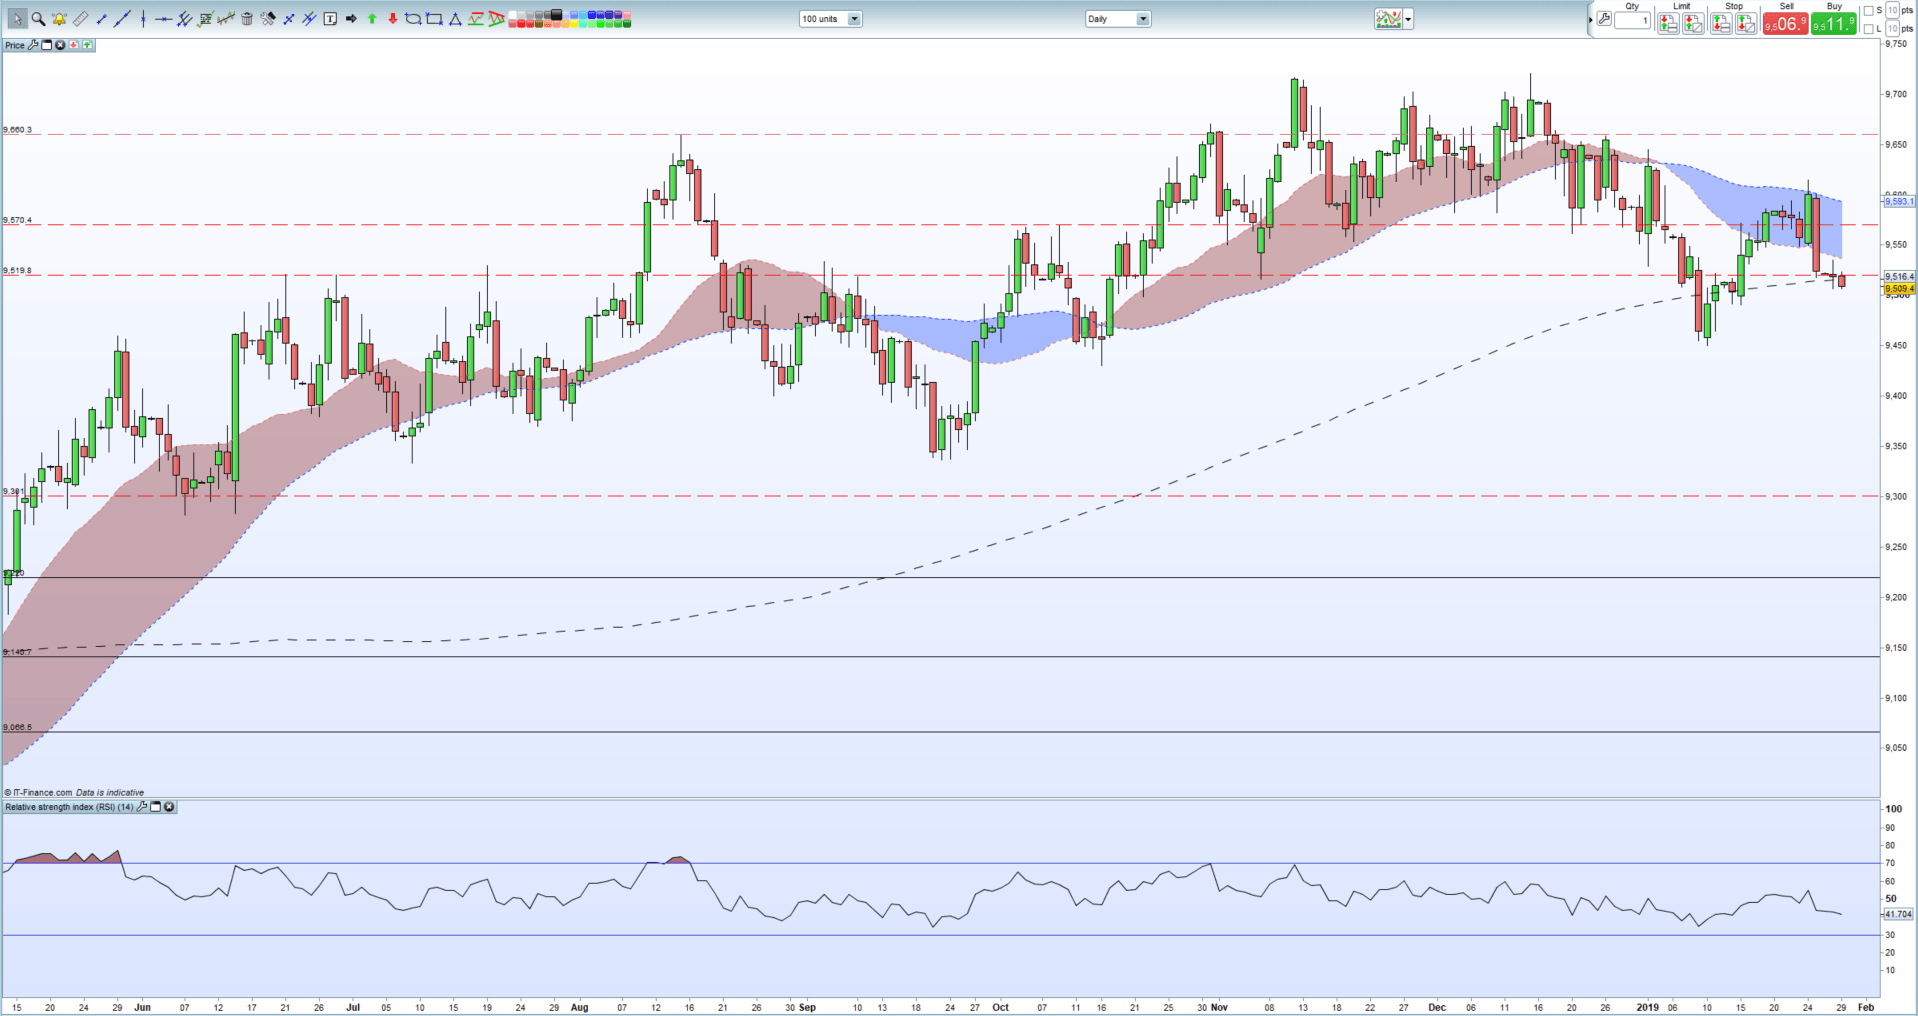Click the green Buy 9,511.9 button
Screen dimensions: 1918x1016
pyautogui.click(x=1834, y=23)
